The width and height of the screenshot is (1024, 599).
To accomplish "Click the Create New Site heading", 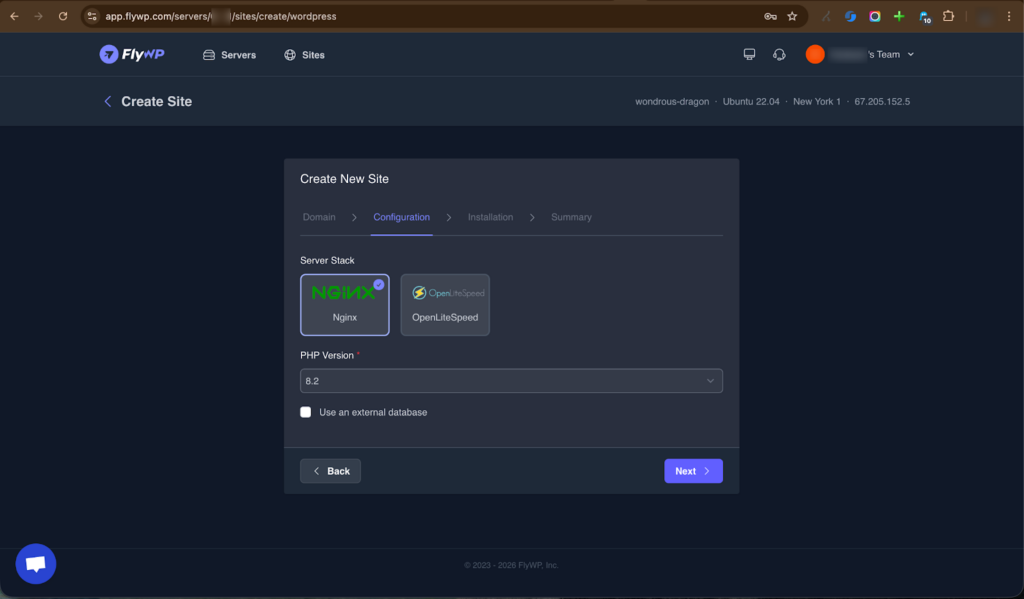I will [344, 179].
